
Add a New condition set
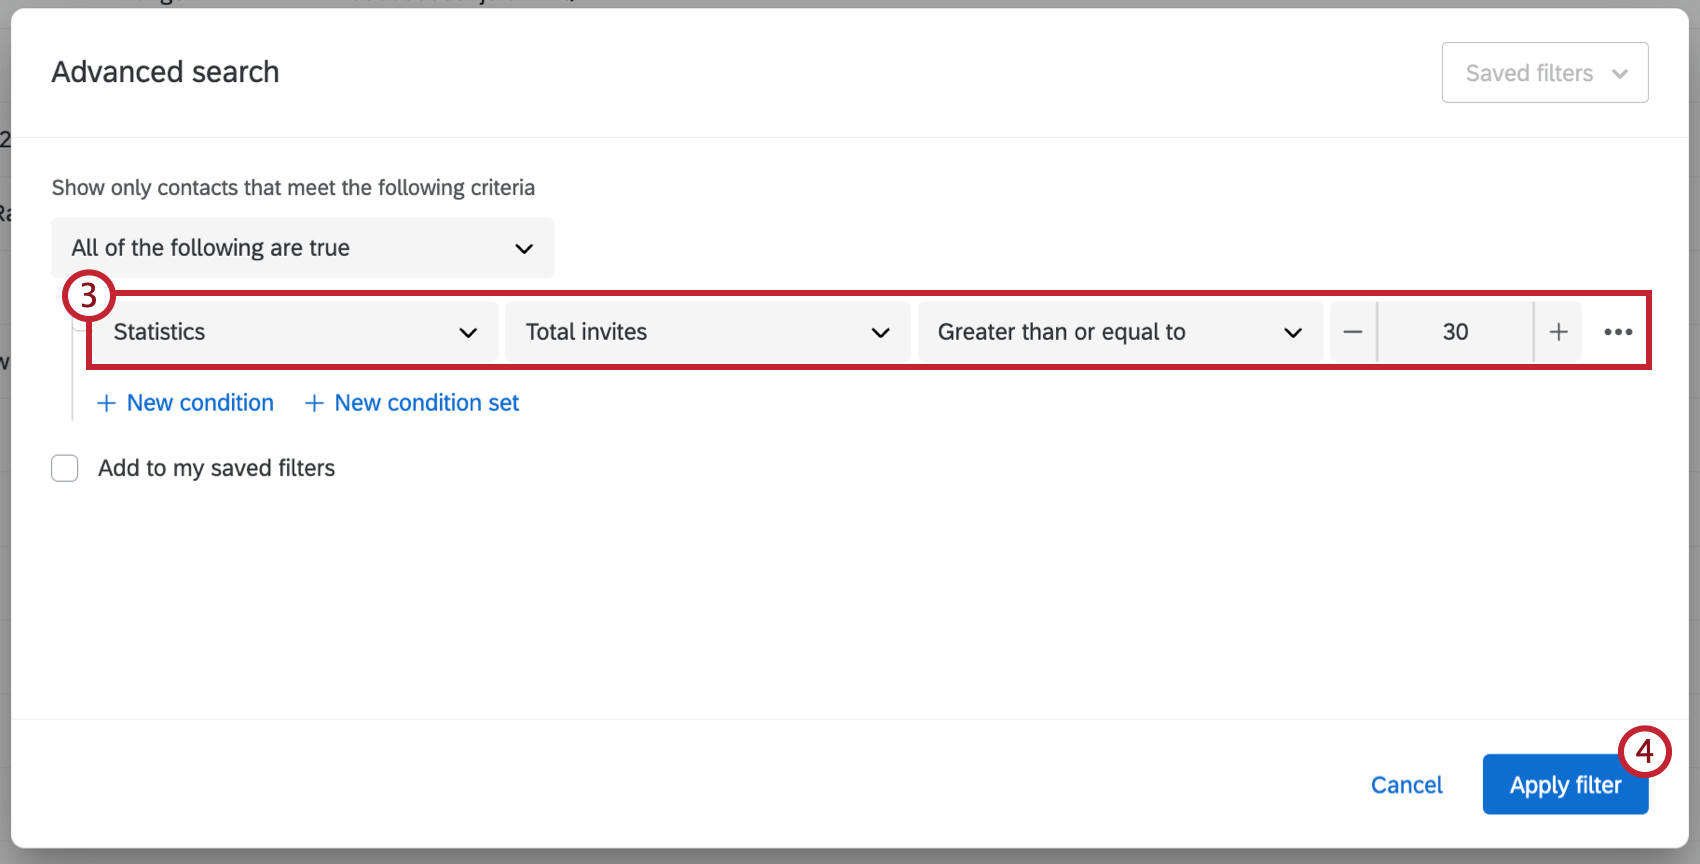pos(426,403)
